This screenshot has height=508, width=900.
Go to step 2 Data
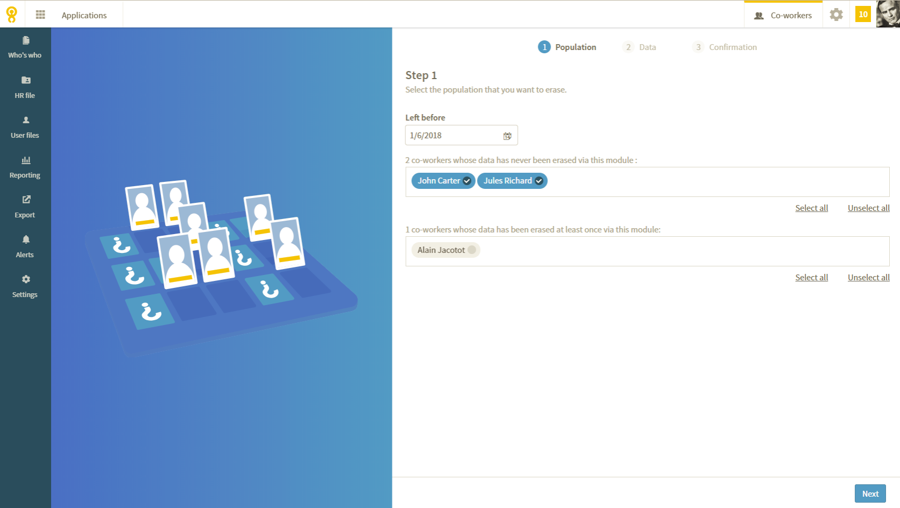click(639, 47)
